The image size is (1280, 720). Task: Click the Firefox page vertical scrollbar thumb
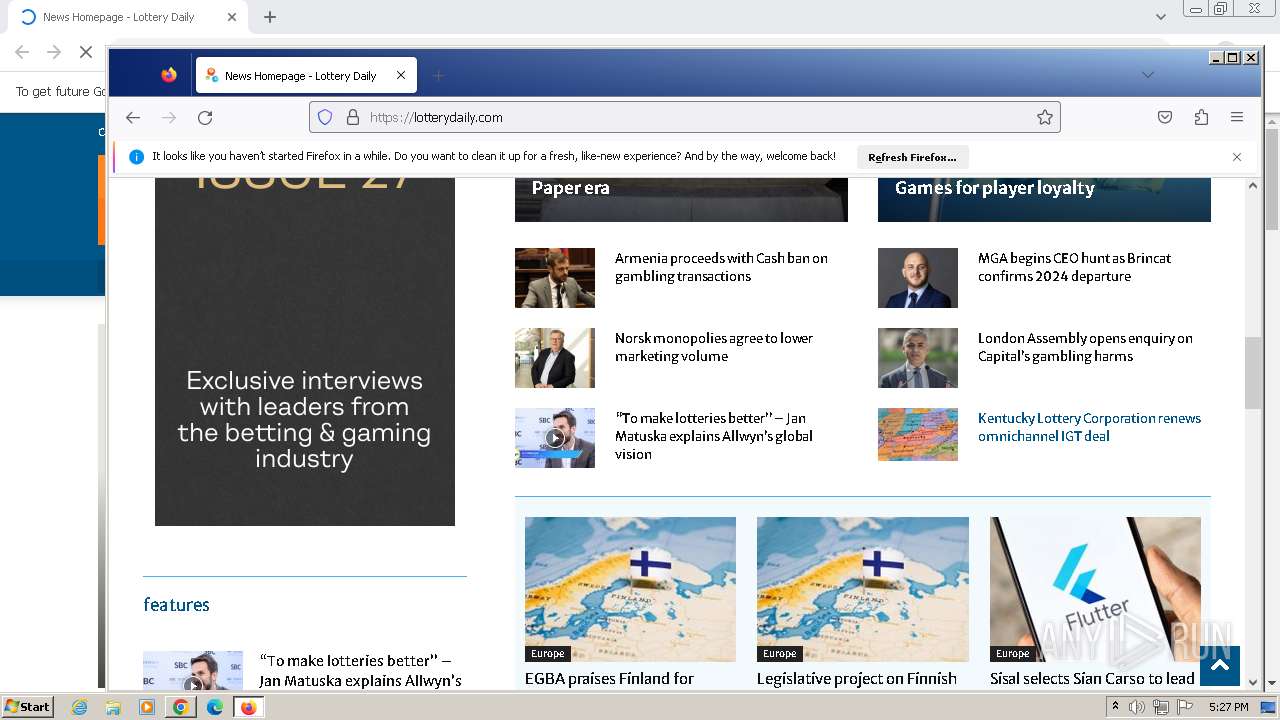[x=1253, y=372]
